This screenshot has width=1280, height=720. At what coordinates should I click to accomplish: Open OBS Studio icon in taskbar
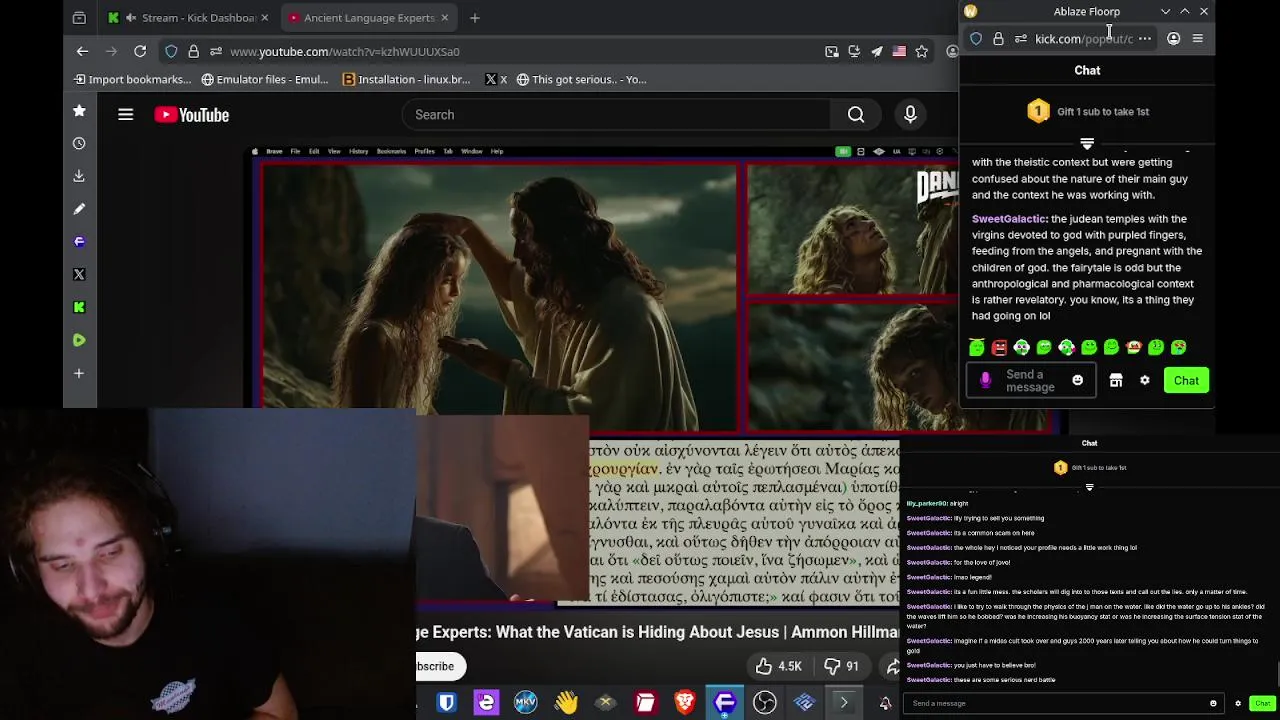point(765,703)
